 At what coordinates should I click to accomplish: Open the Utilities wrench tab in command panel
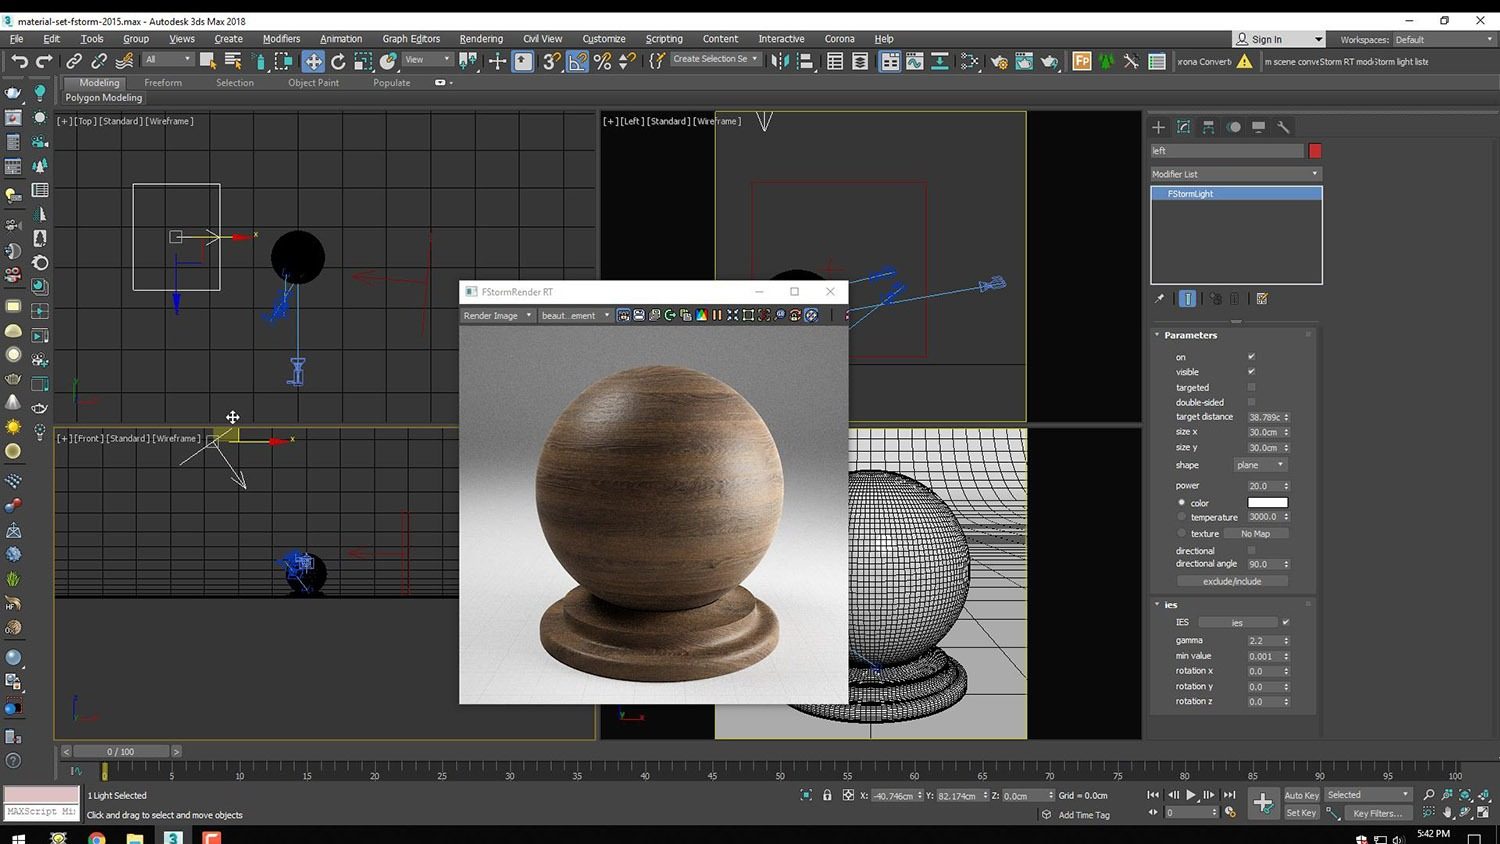click(1283, 127)
